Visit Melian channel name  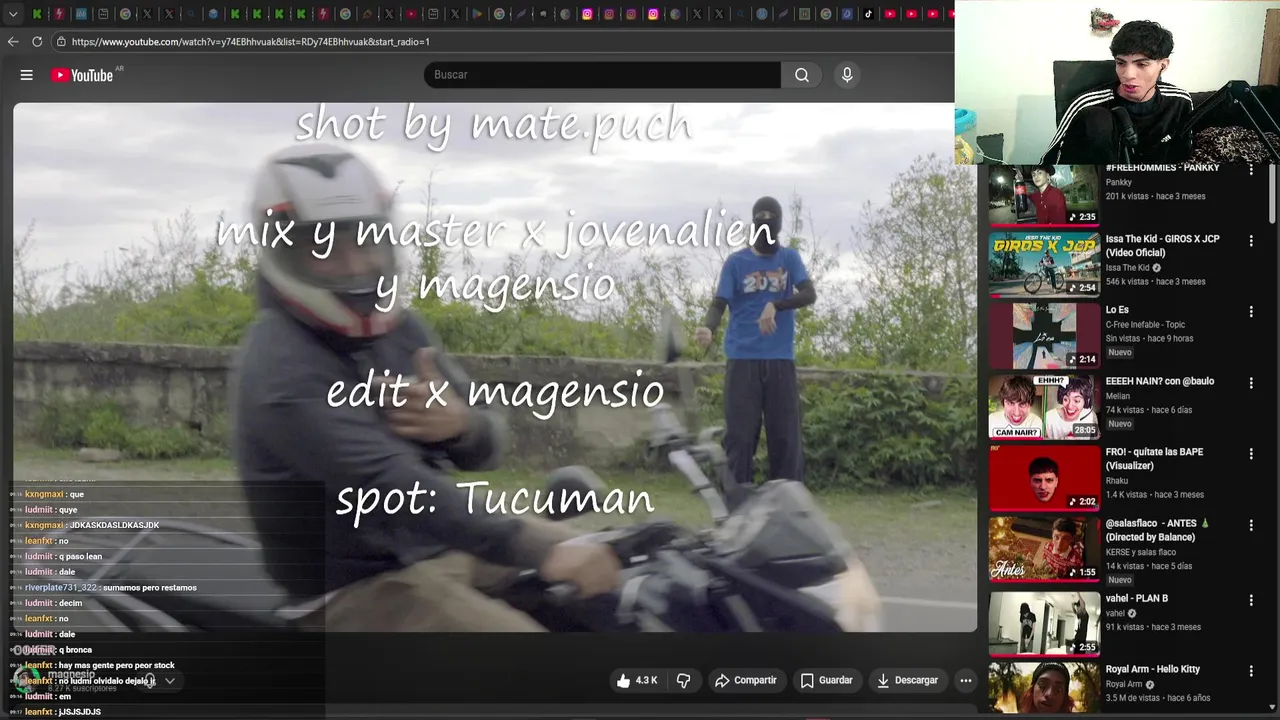tap(1117, 396)
